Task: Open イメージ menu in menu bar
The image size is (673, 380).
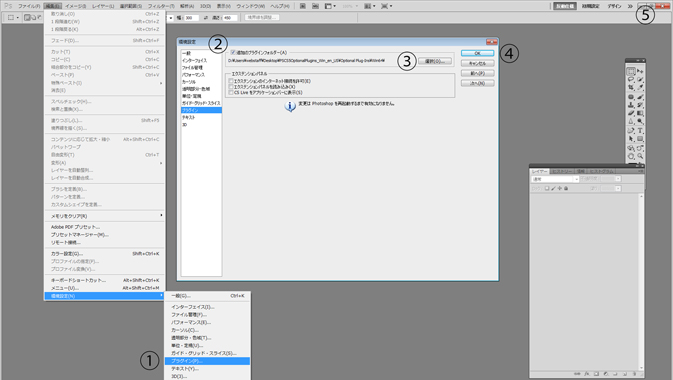Action: click(x=75, y=6)
